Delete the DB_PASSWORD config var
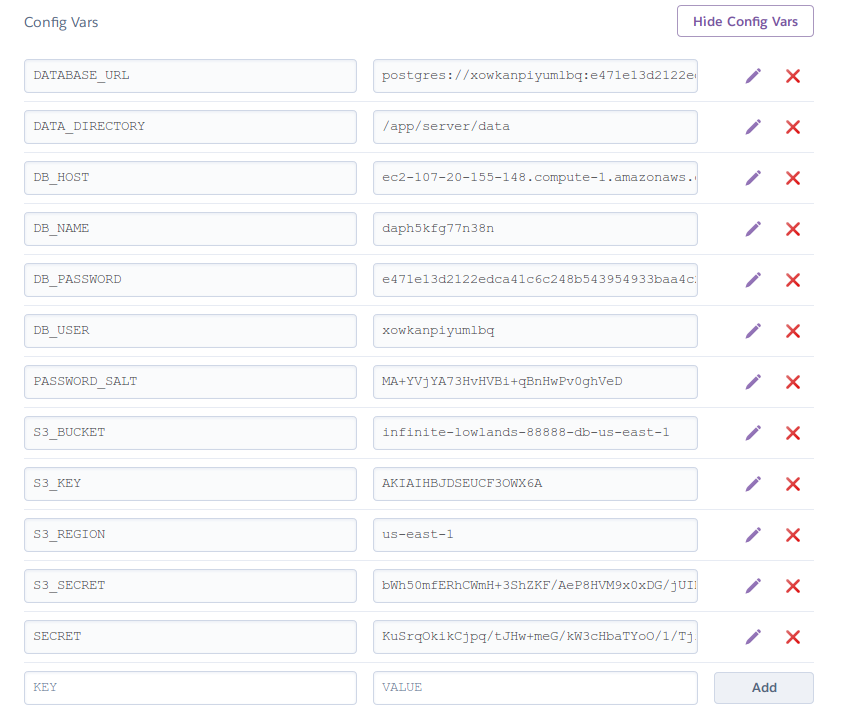 (x=793, y=280)
